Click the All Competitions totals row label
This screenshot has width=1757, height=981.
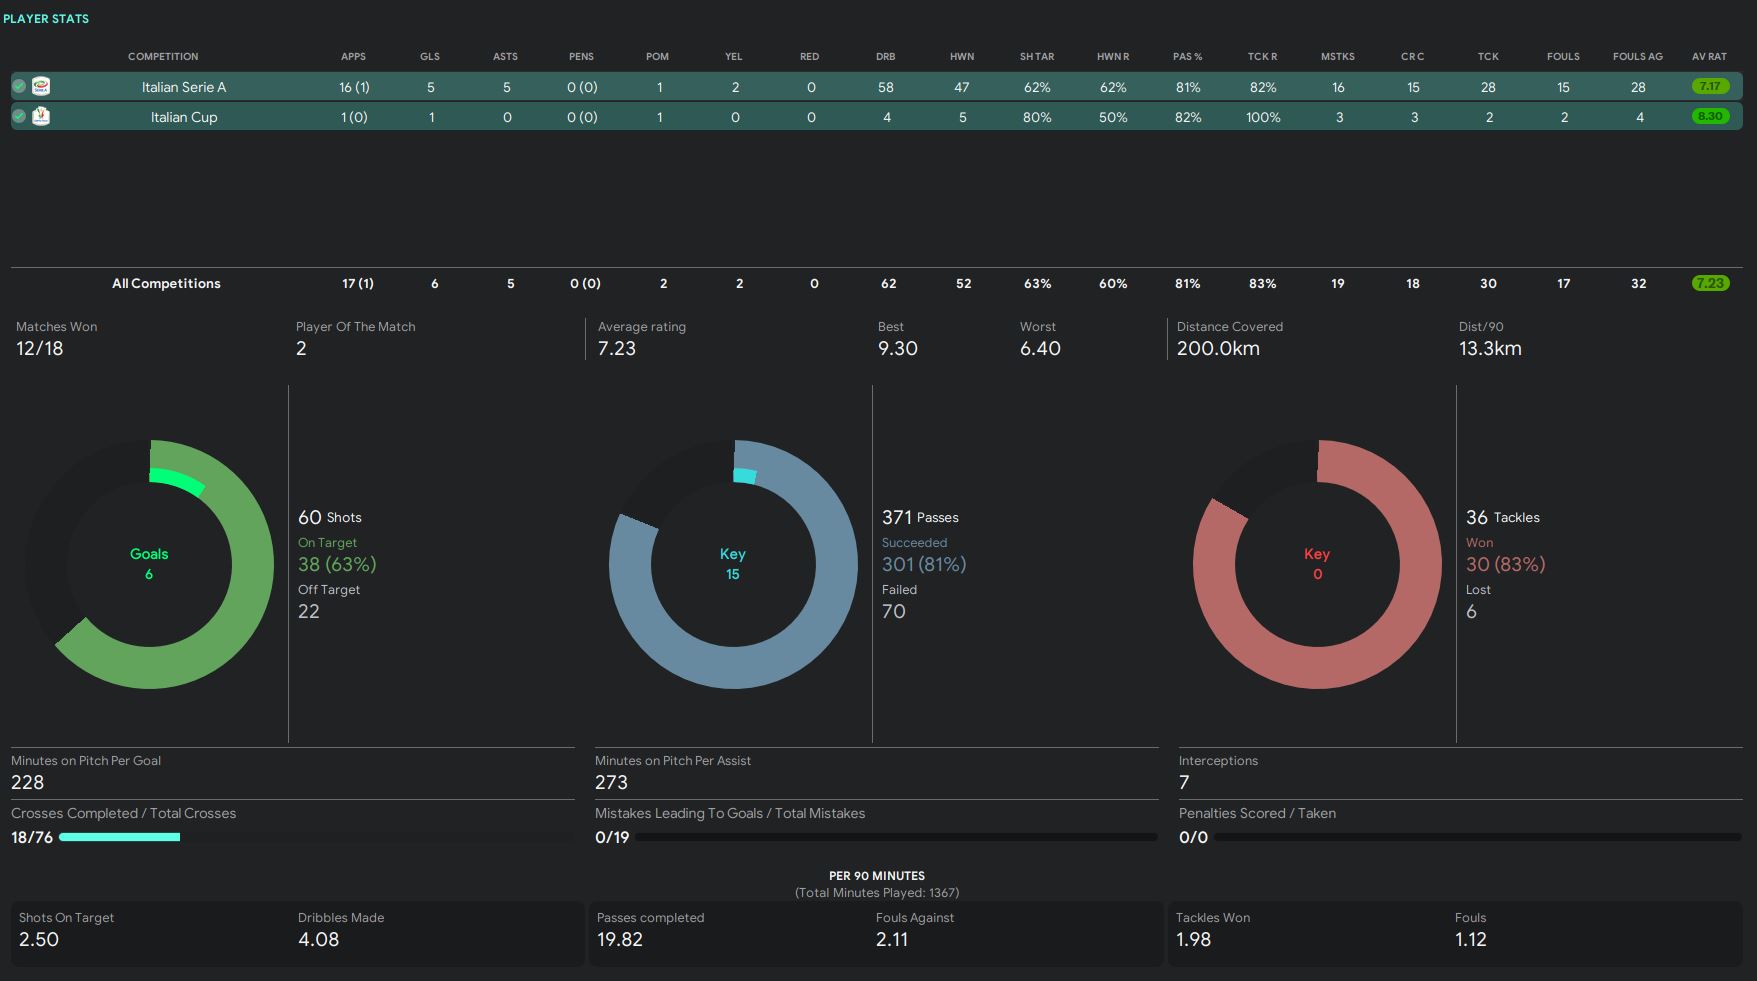pos(166,284)
